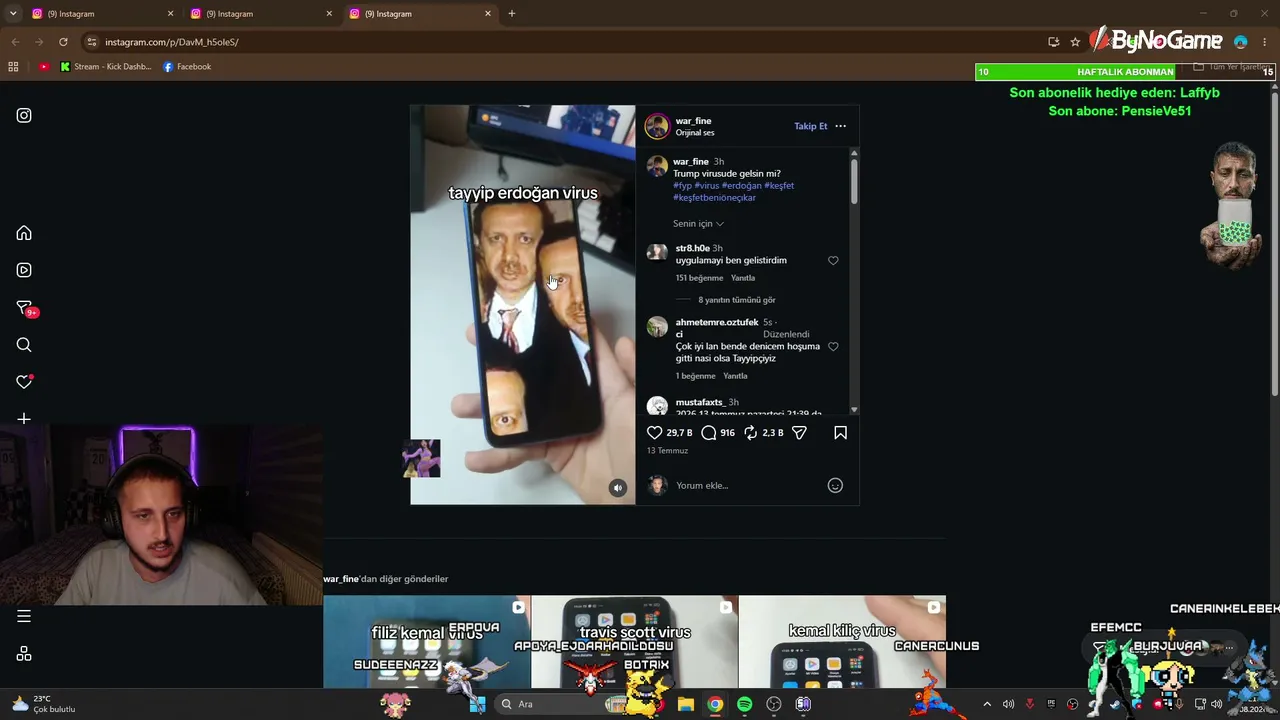The height and width of the screenshot is (720, 1280).
Task: Close the third Instagram tab
Action: point(488,14)
